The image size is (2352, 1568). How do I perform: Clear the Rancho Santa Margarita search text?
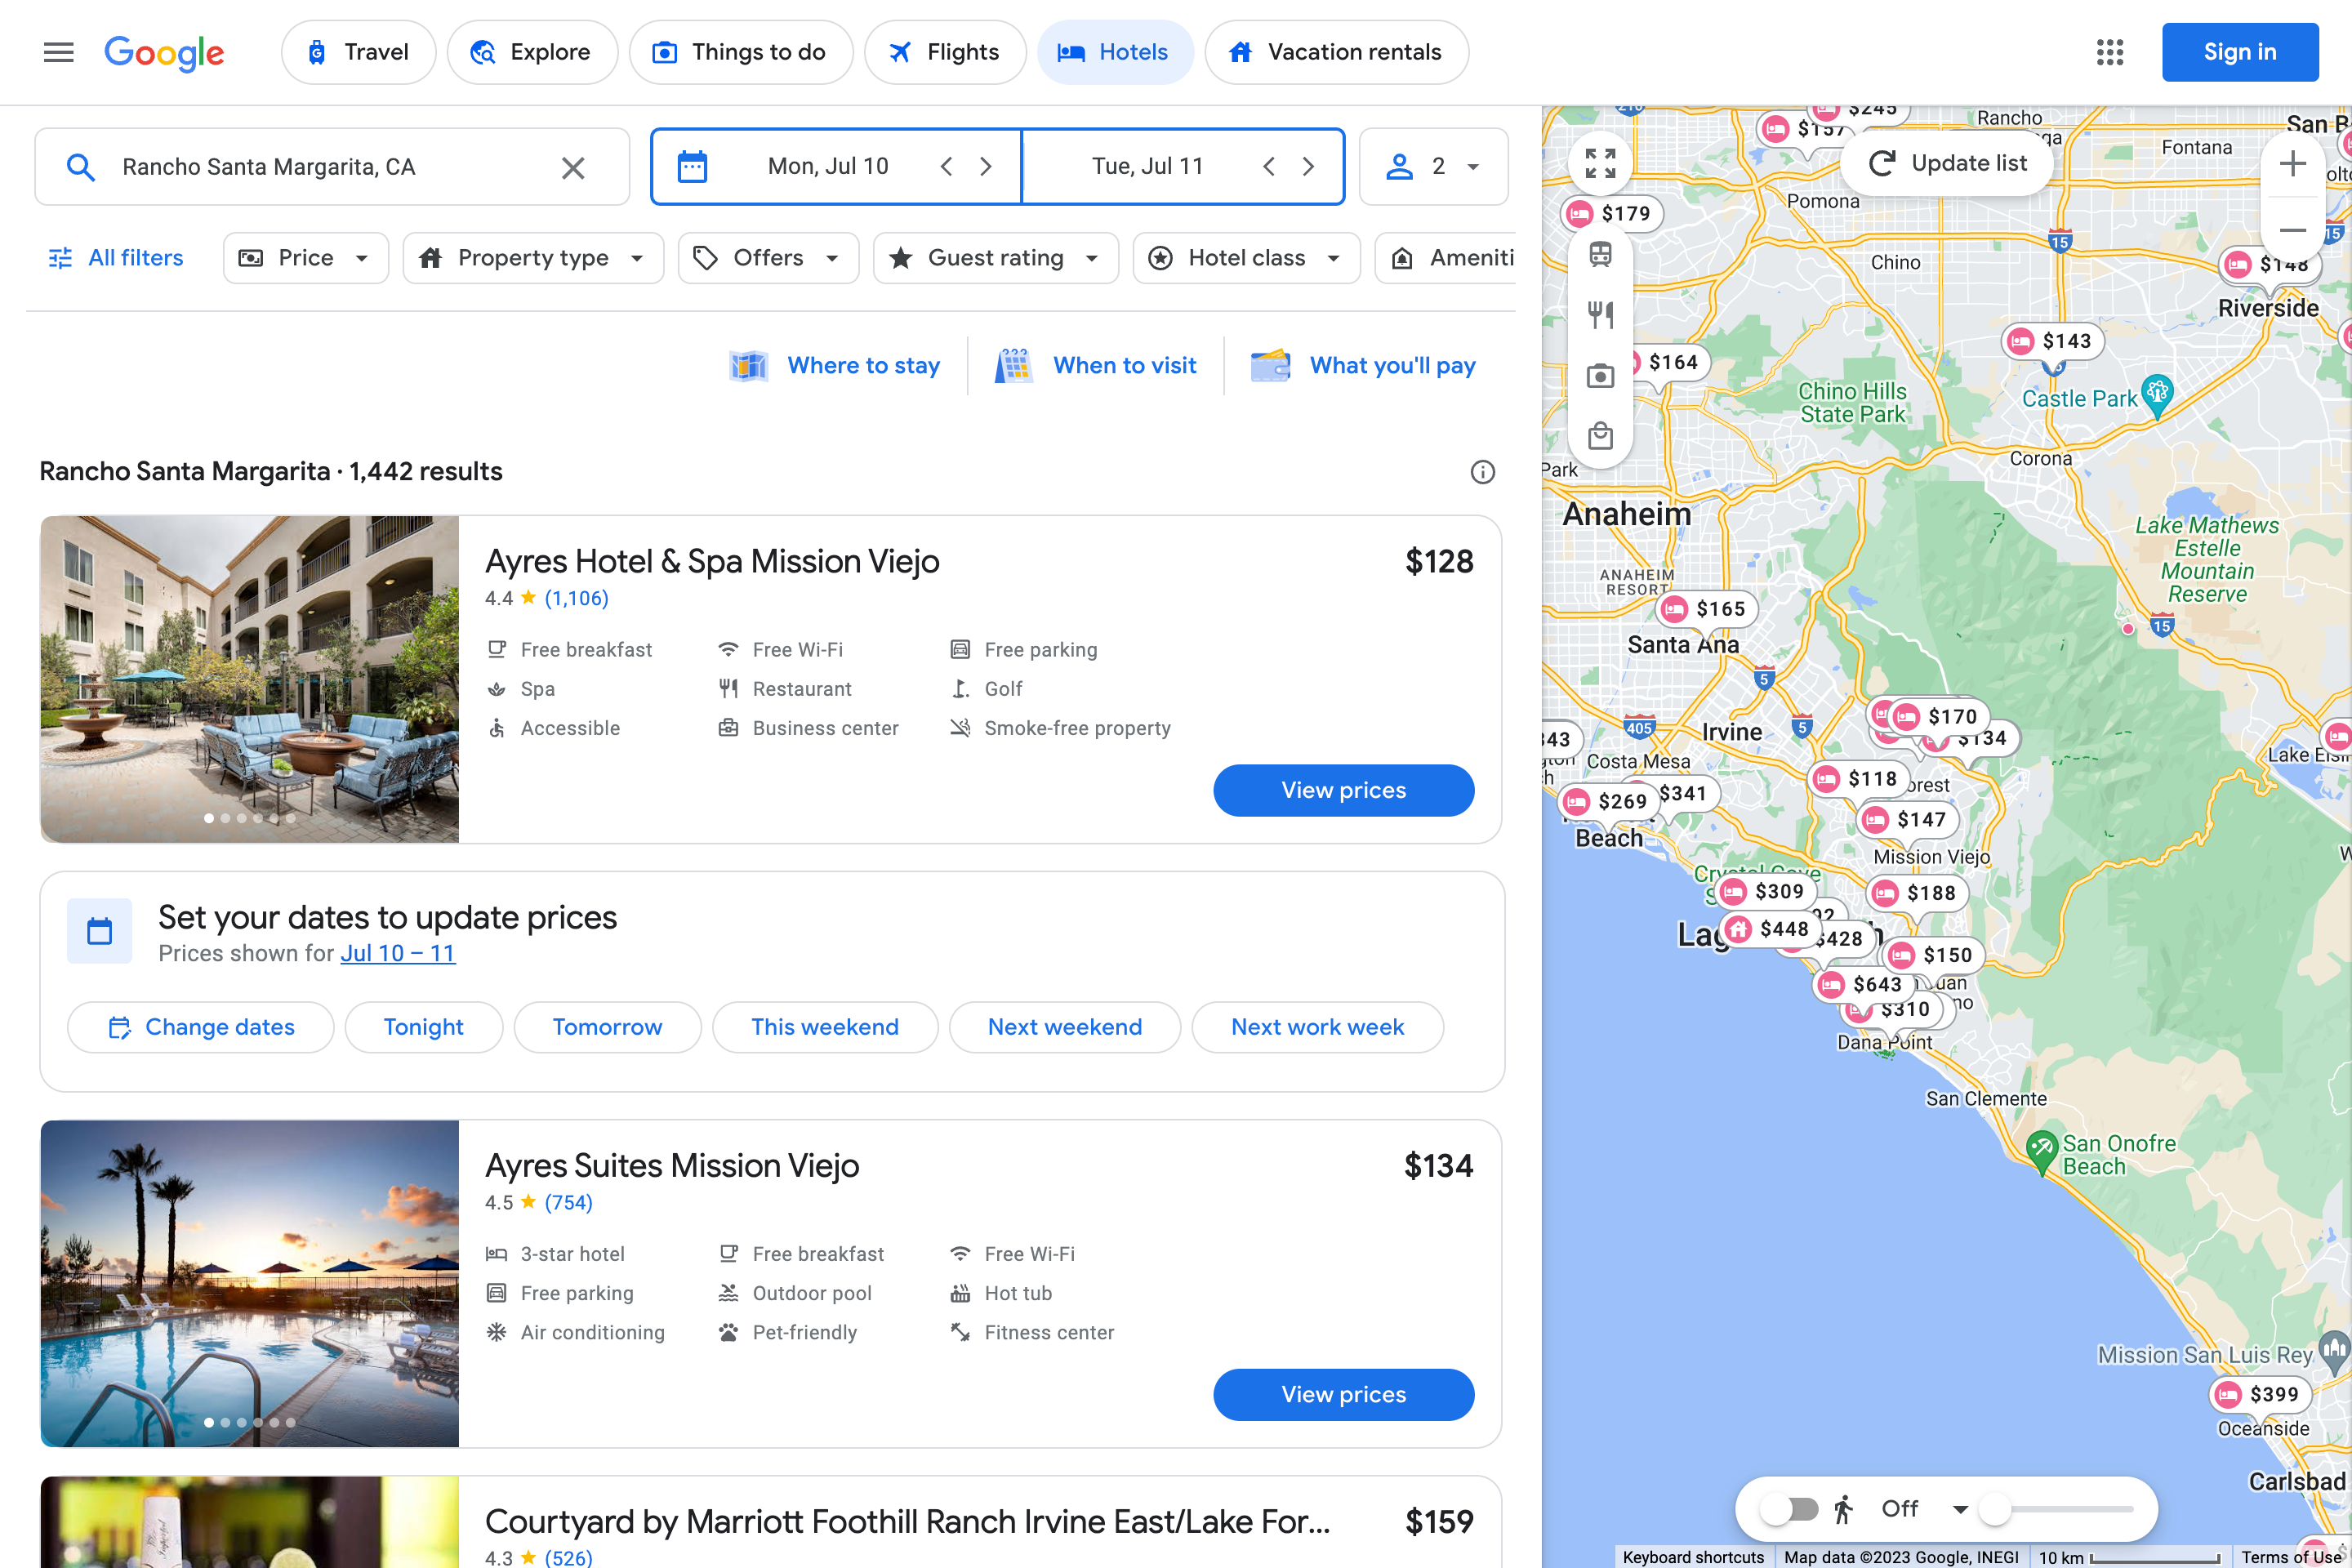(573, 167)
